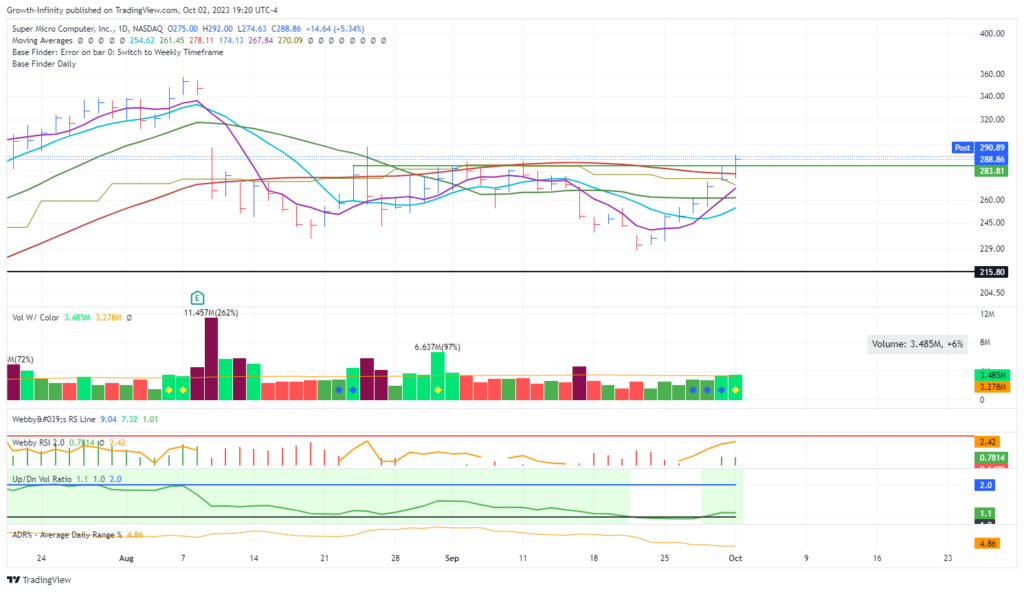Click the blue 'Post' price tag
1024x592 pixels.
[964, 147]
